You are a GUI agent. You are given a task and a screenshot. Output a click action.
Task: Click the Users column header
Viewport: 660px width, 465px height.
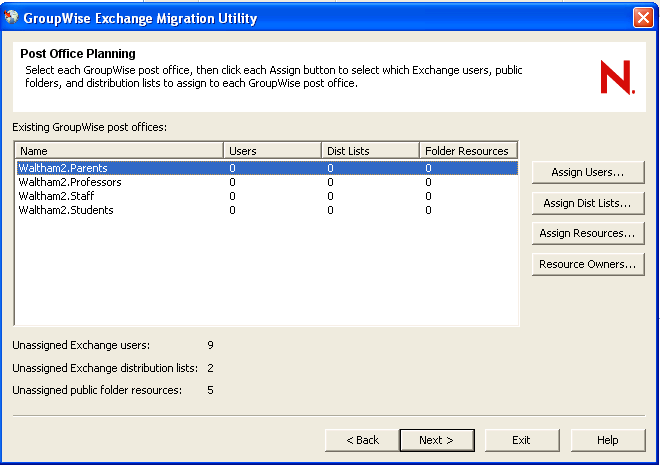click(x=272, y=151)
